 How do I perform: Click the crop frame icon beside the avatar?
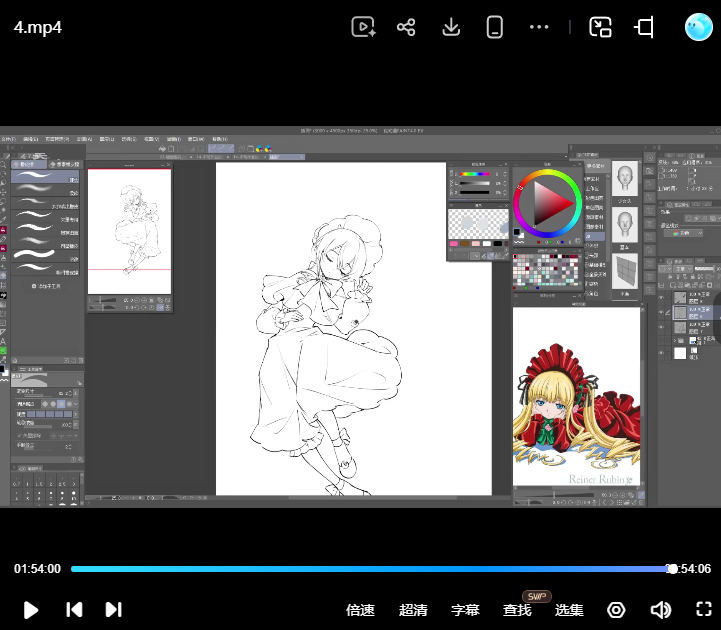(x=644, y=27)
